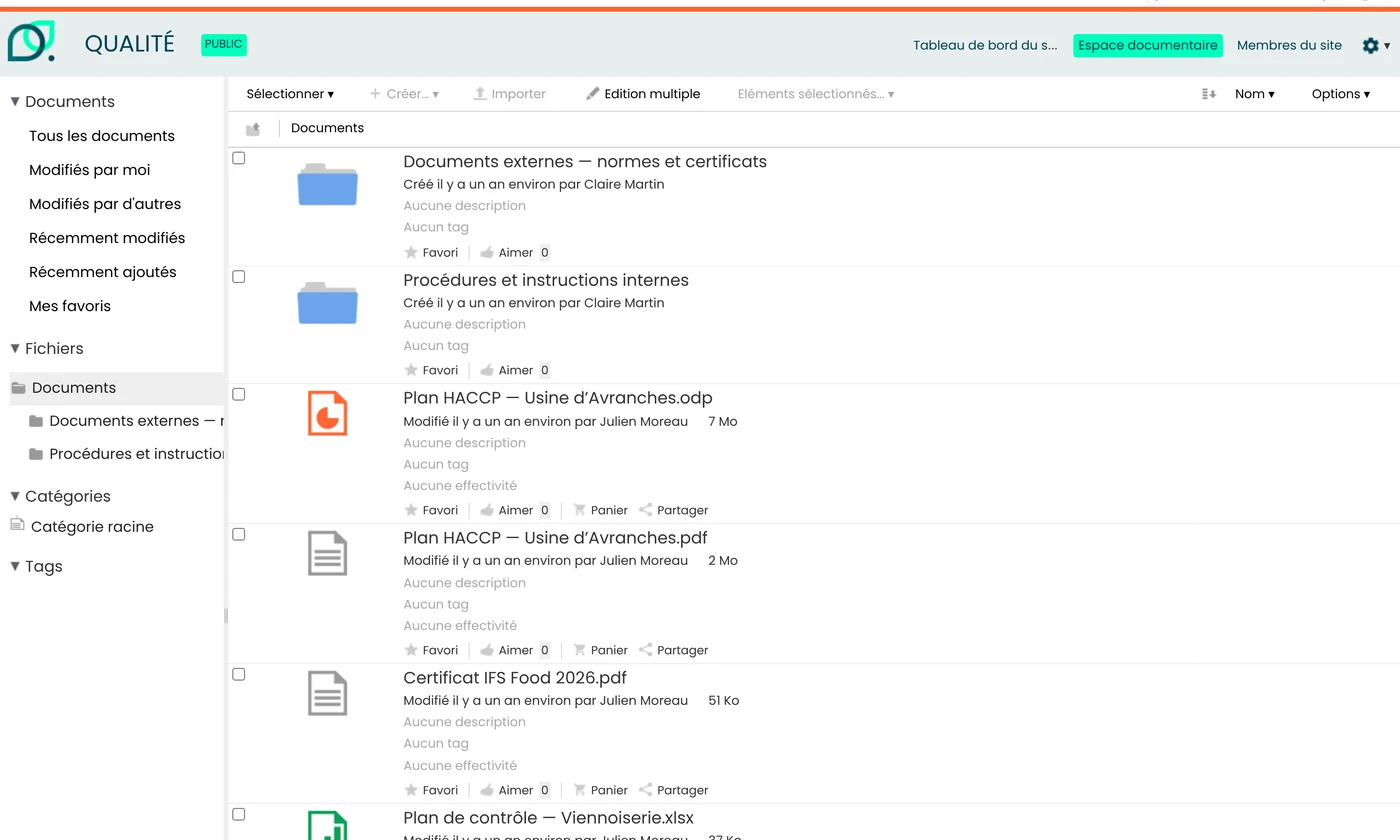Open the Membres du site tab

pyautogui.click(x=1289, y=45)
